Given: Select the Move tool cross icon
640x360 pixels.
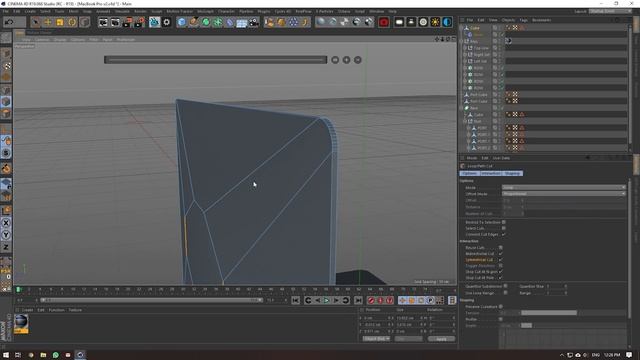Looking at the screenshot, I should pos(48,22).
